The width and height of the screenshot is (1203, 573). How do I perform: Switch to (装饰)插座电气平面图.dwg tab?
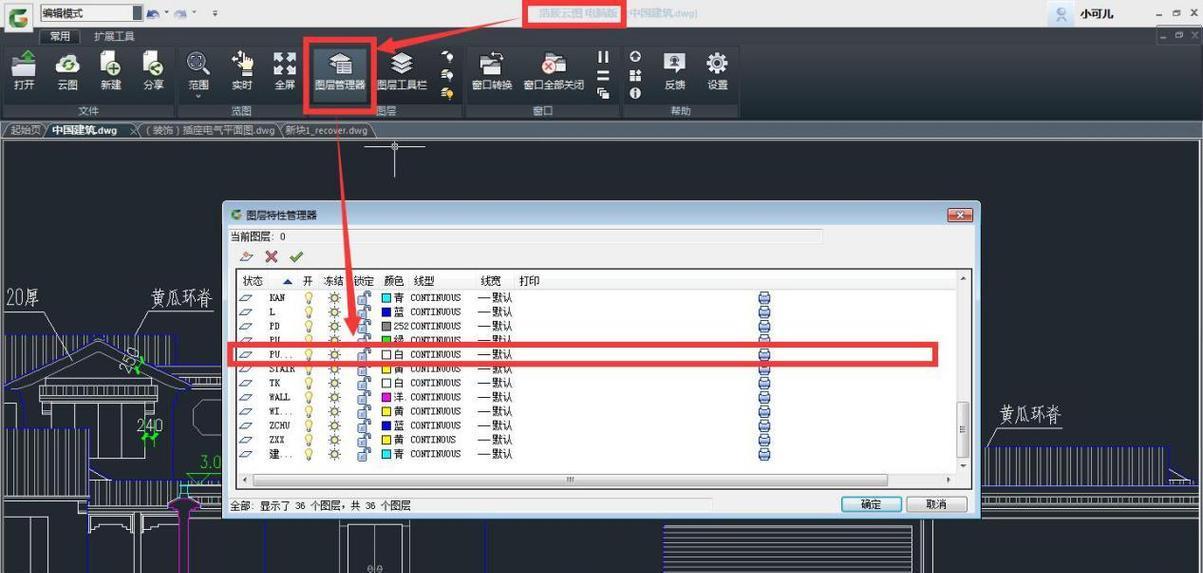tap(210, 130)
